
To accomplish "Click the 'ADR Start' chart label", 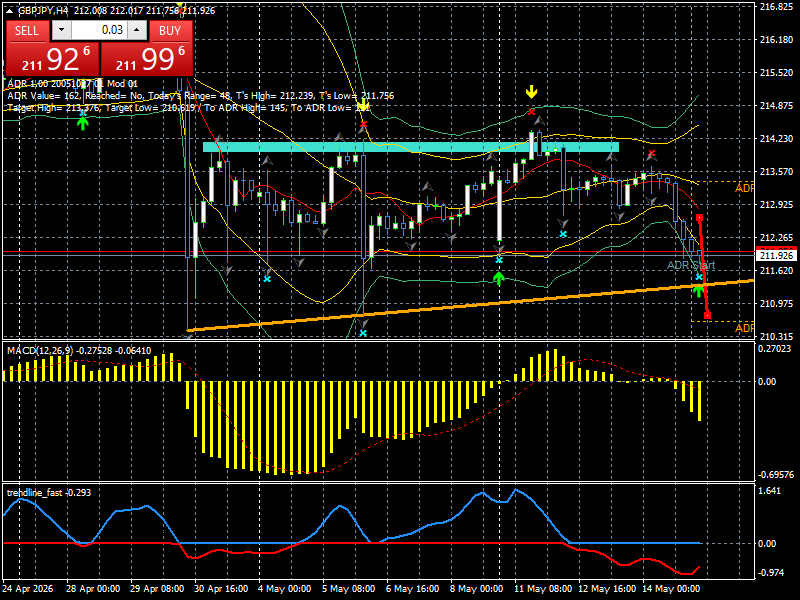I will (691, 265).
